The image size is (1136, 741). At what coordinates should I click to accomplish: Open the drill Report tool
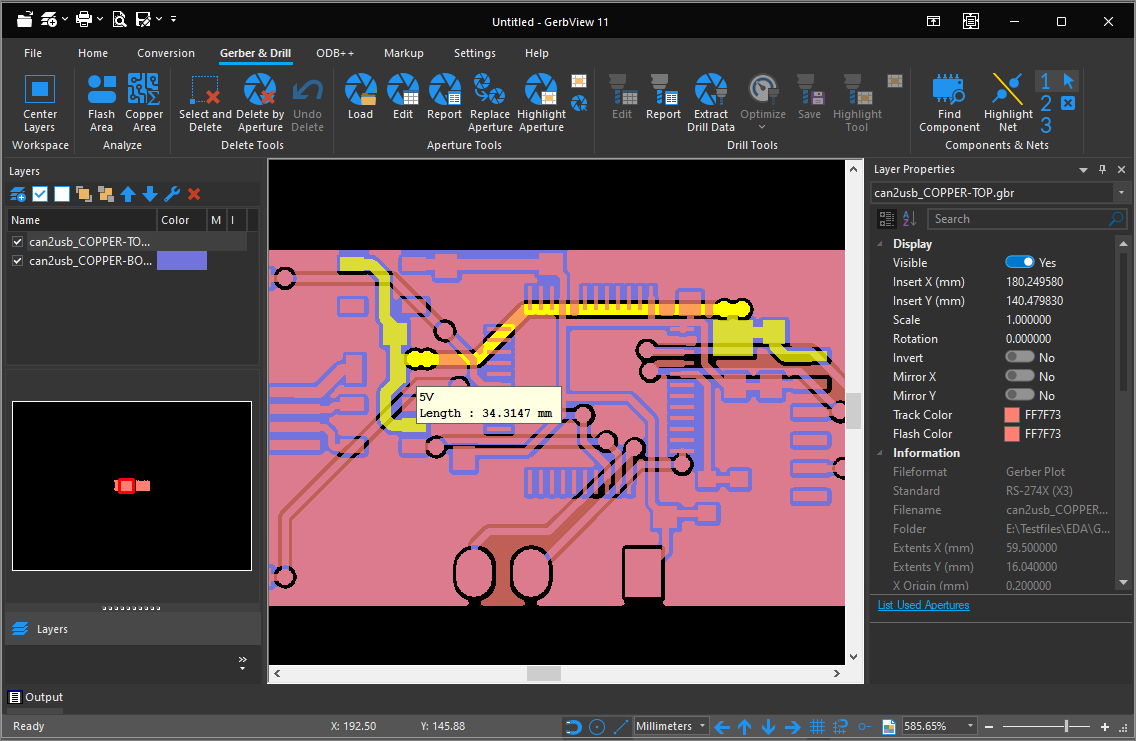(x=663, y=97)
